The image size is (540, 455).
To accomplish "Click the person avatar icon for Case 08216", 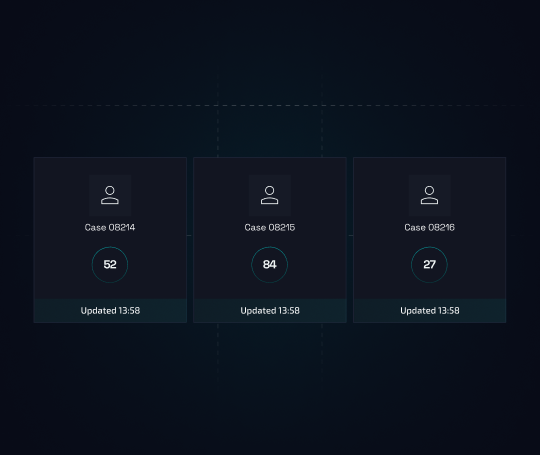I will pyautogui.click(x=429, y=195).
